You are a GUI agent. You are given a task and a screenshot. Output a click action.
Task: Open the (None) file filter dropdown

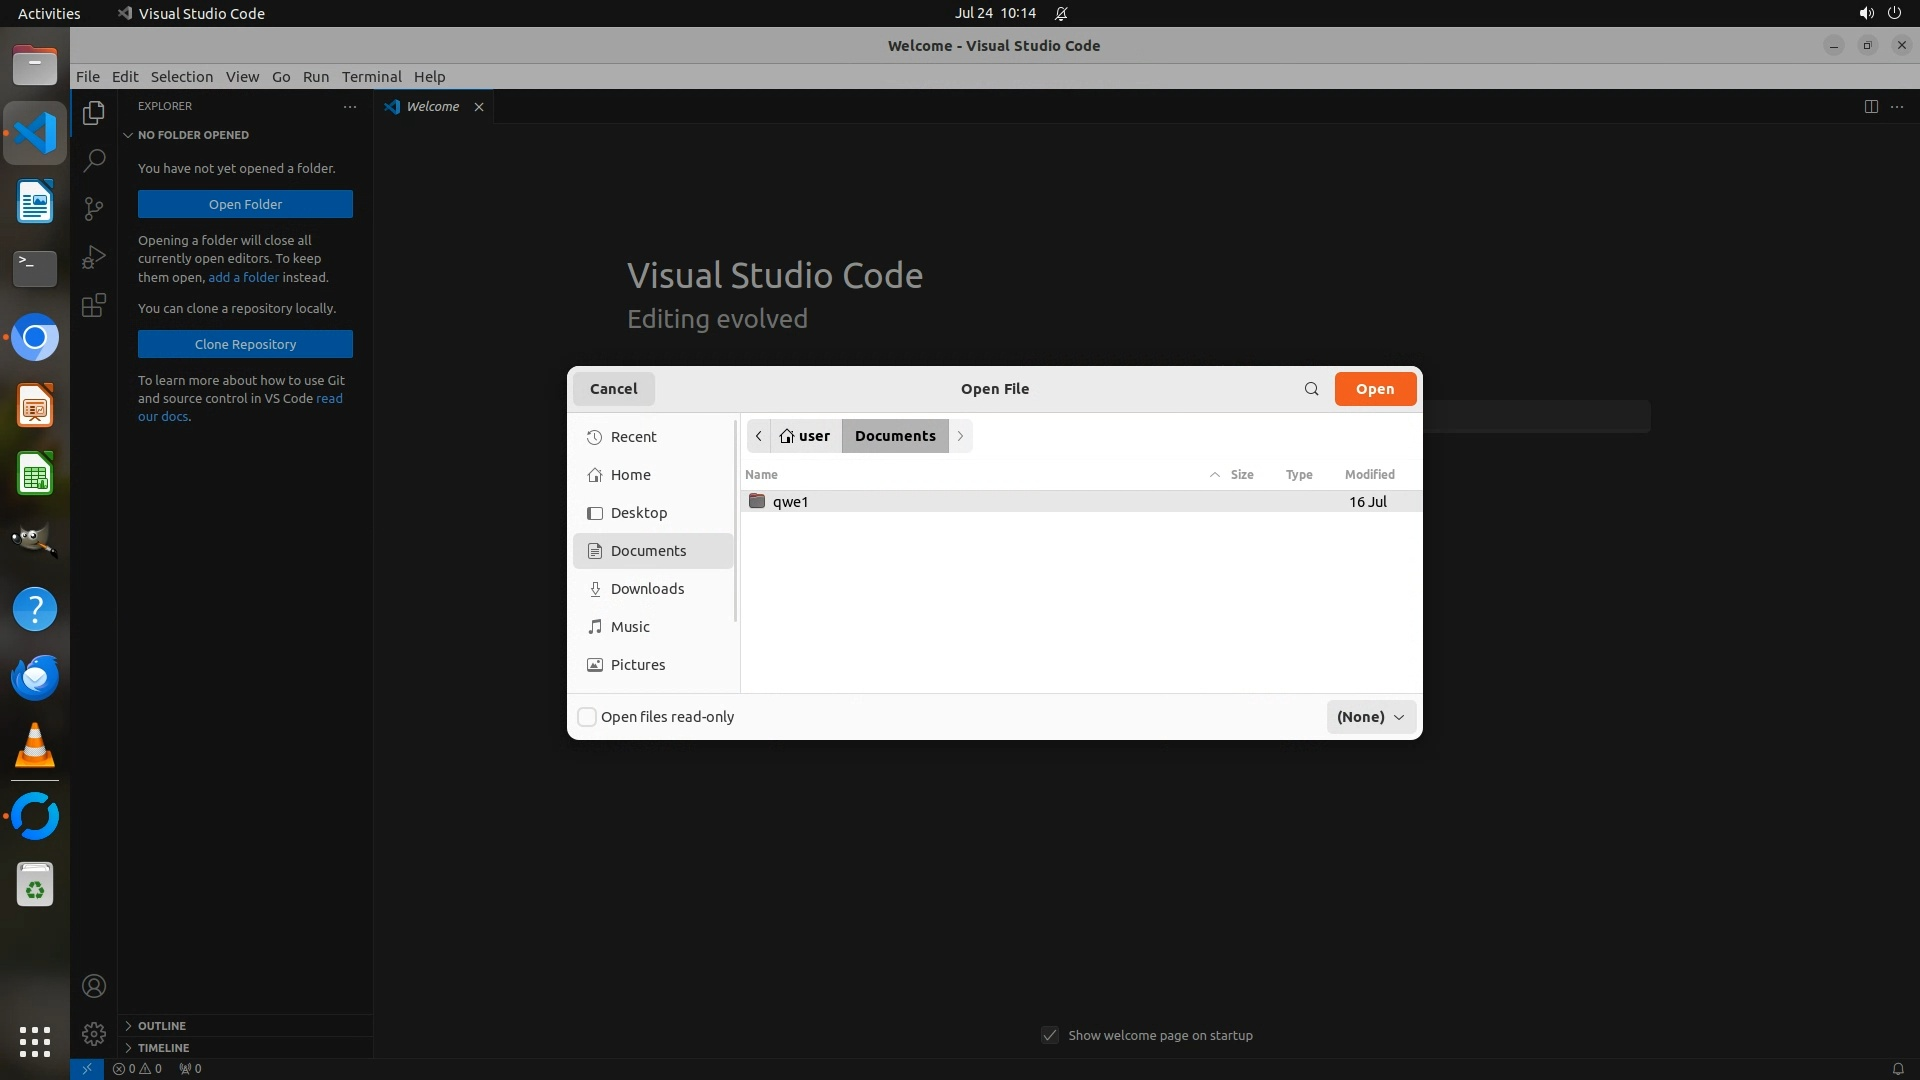1370,717
